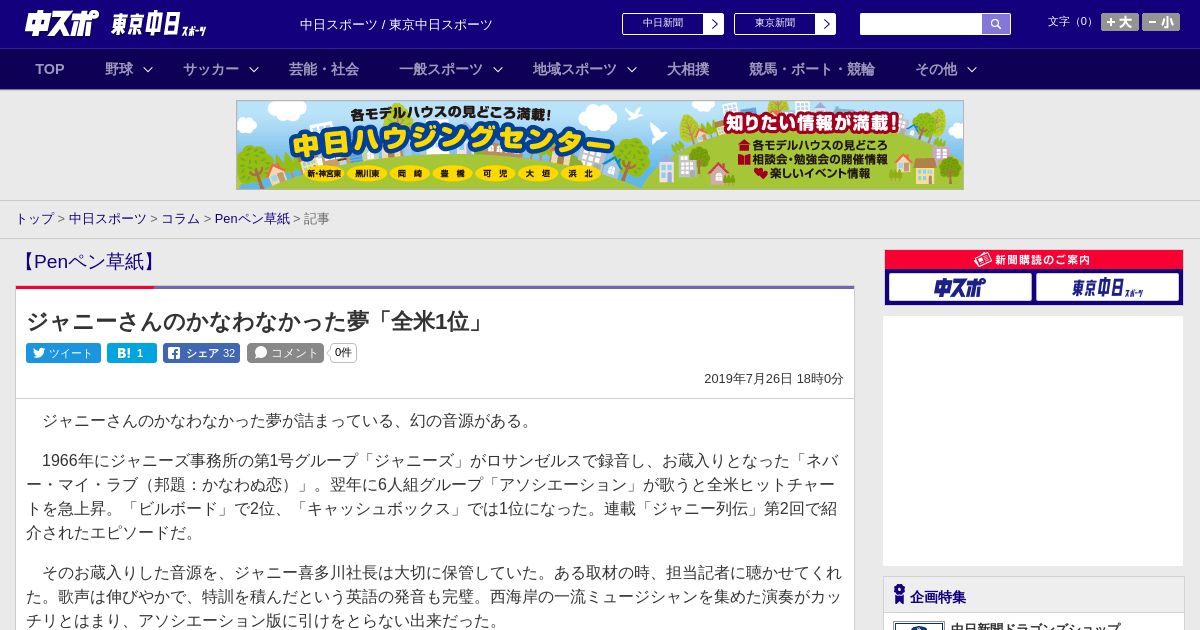The image size is (1200, 630).
Task: Open the 東京新聞 link button
Action: tap(775, 23)
